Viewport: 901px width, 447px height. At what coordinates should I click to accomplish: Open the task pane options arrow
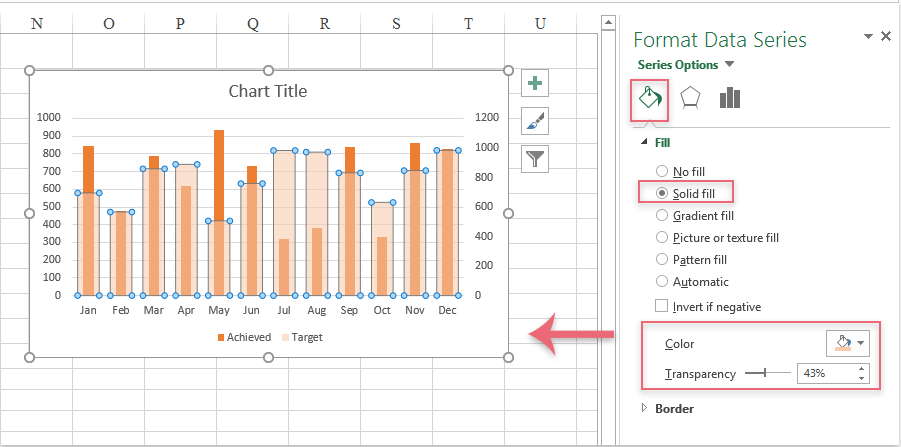tap(868, 37)
